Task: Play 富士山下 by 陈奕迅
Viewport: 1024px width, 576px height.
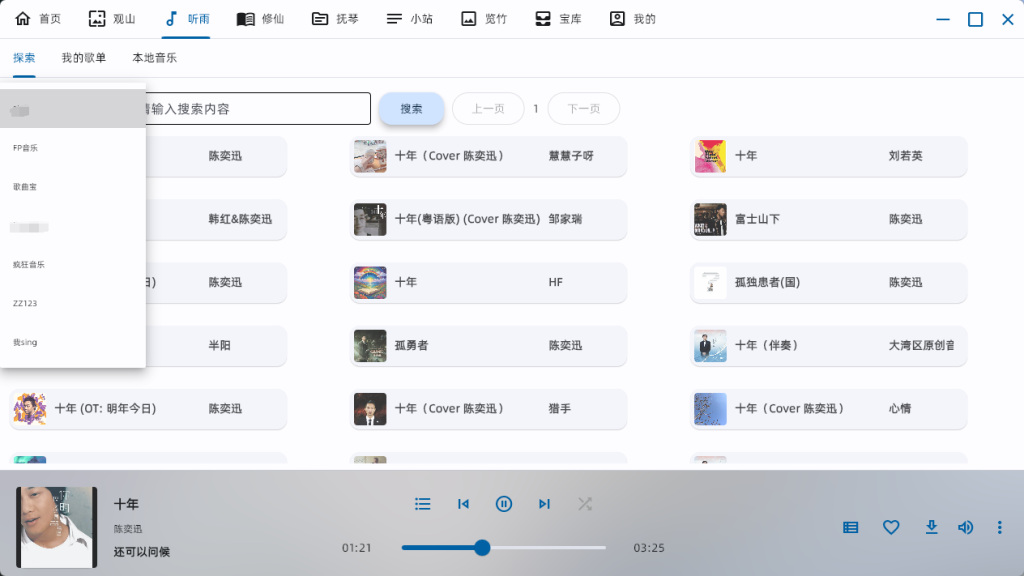Action: click(829, 219)
